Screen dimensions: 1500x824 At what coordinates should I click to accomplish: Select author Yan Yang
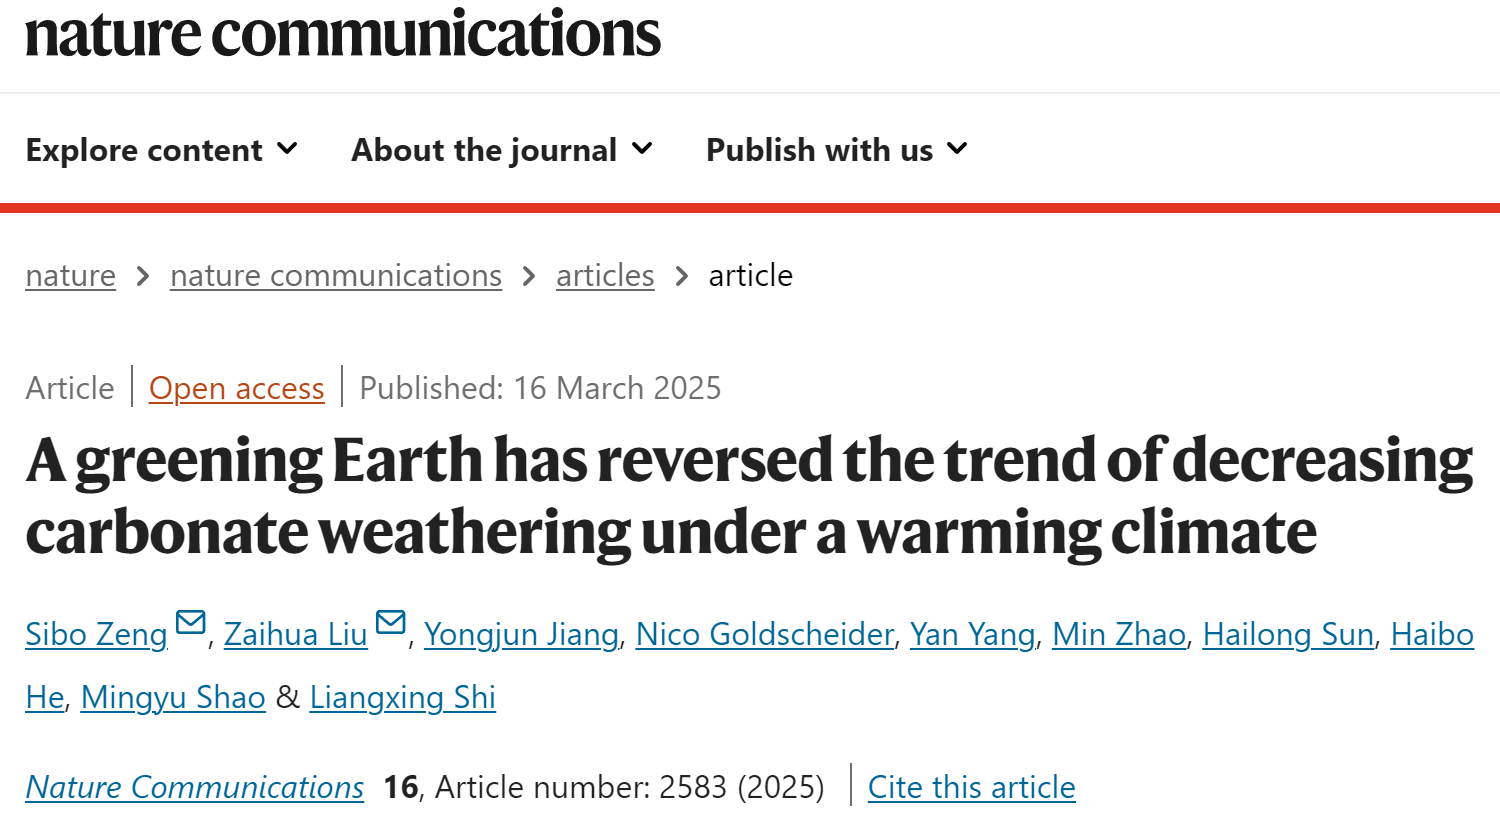coord(972,634)
